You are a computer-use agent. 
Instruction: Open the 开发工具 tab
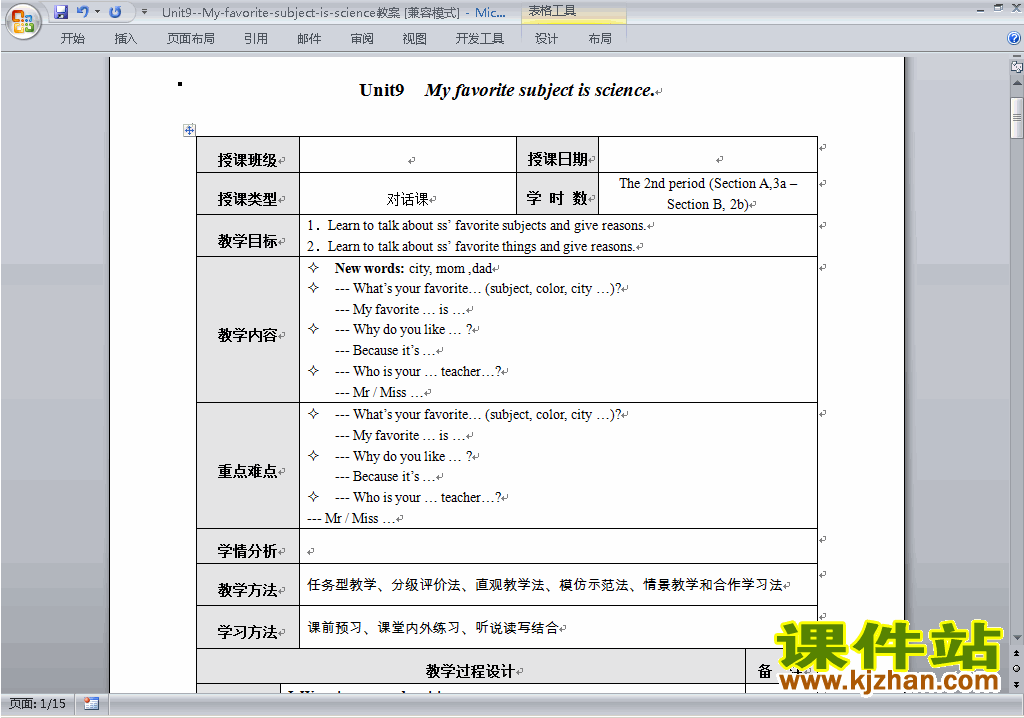click(x=480, y=39)
